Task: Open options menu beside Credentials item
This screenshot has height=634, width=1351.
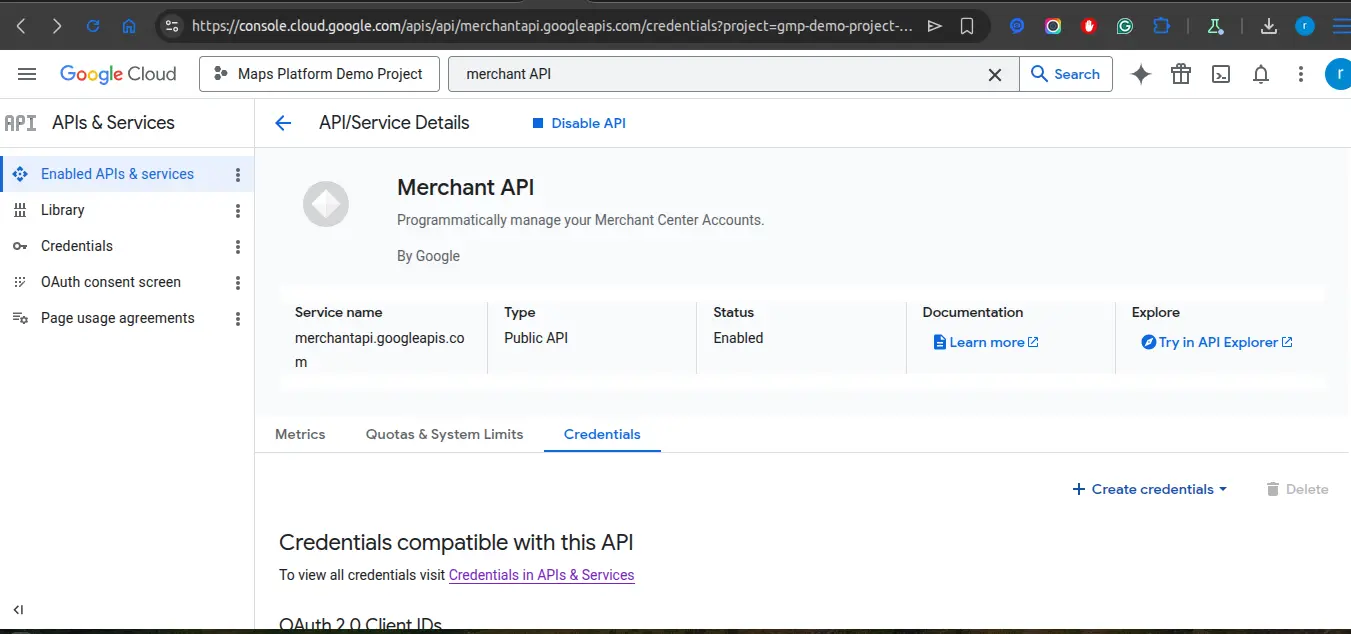Action: point(238,246)
